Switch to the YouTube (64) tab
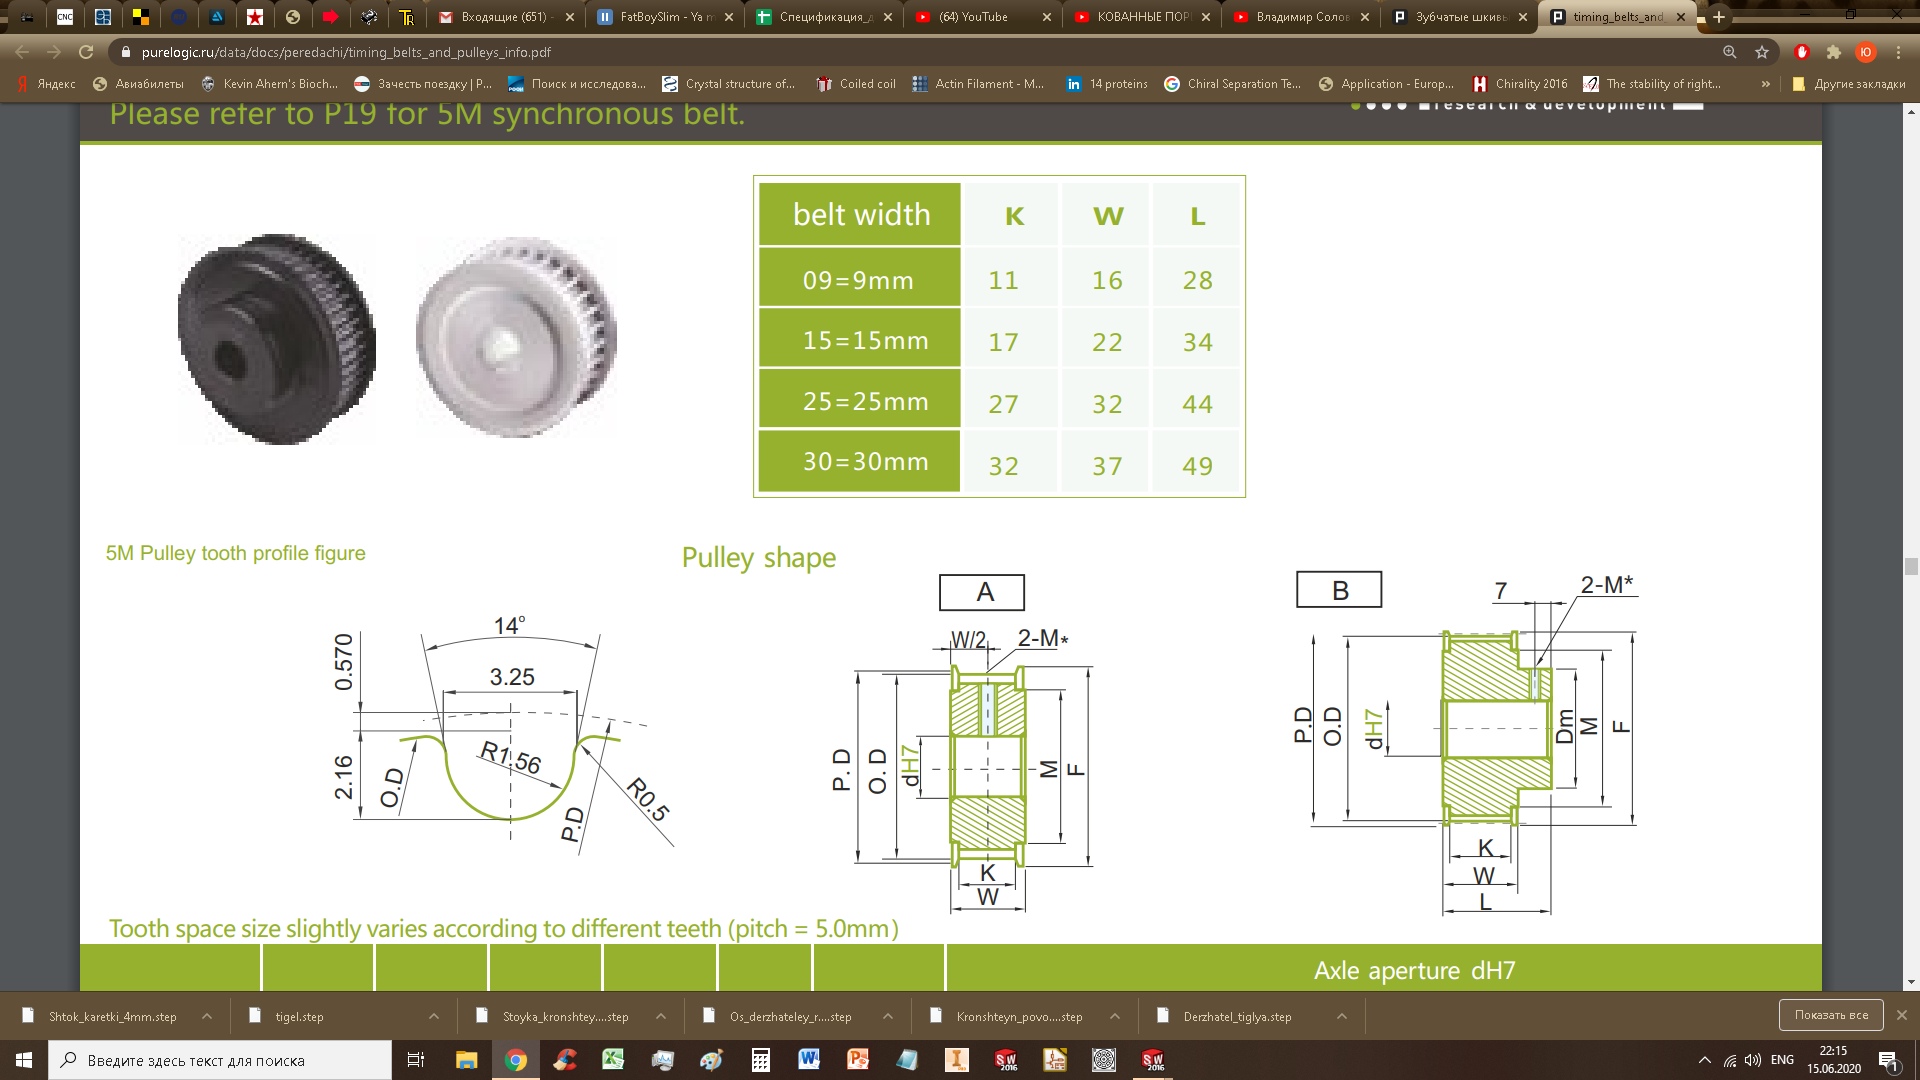The width and height of the screenshot is (1920, 1080). coord(972,17)
